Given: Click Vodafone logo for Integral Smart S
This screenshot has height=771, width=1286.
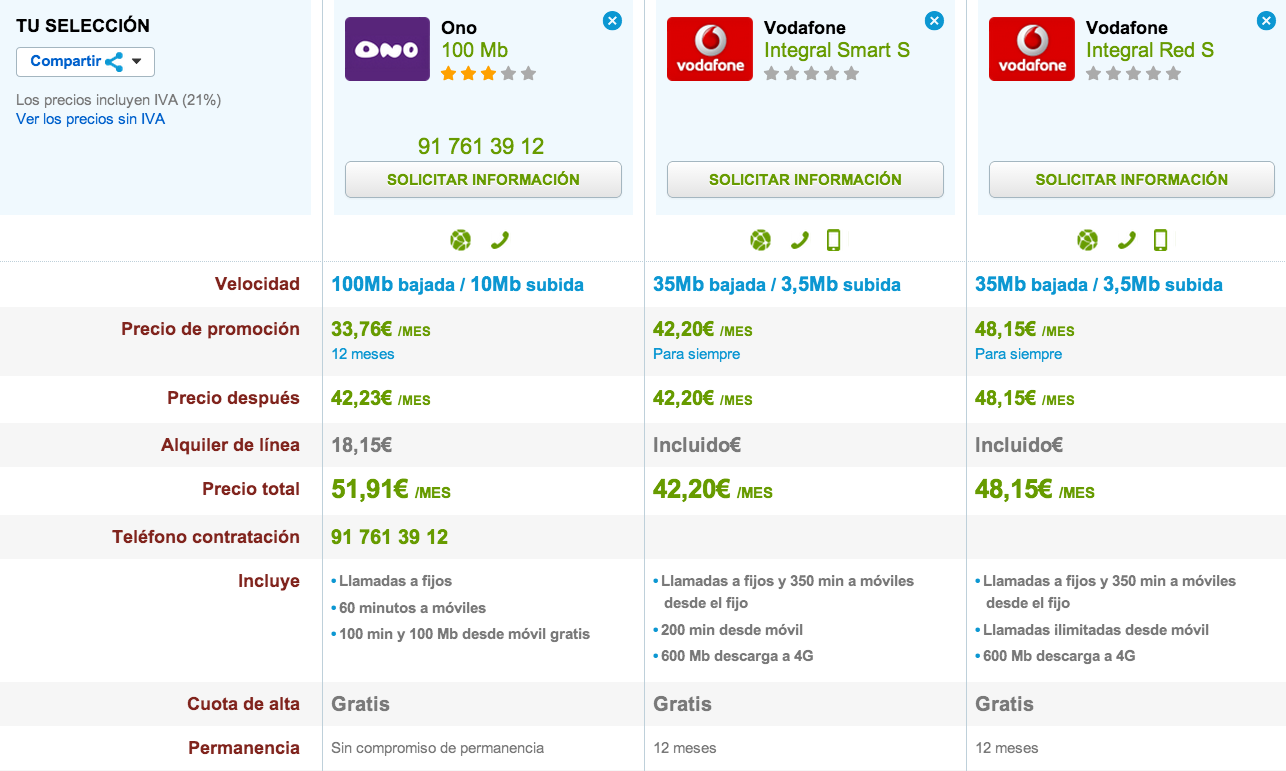Looking at the screenshot, I should point(710,49).
